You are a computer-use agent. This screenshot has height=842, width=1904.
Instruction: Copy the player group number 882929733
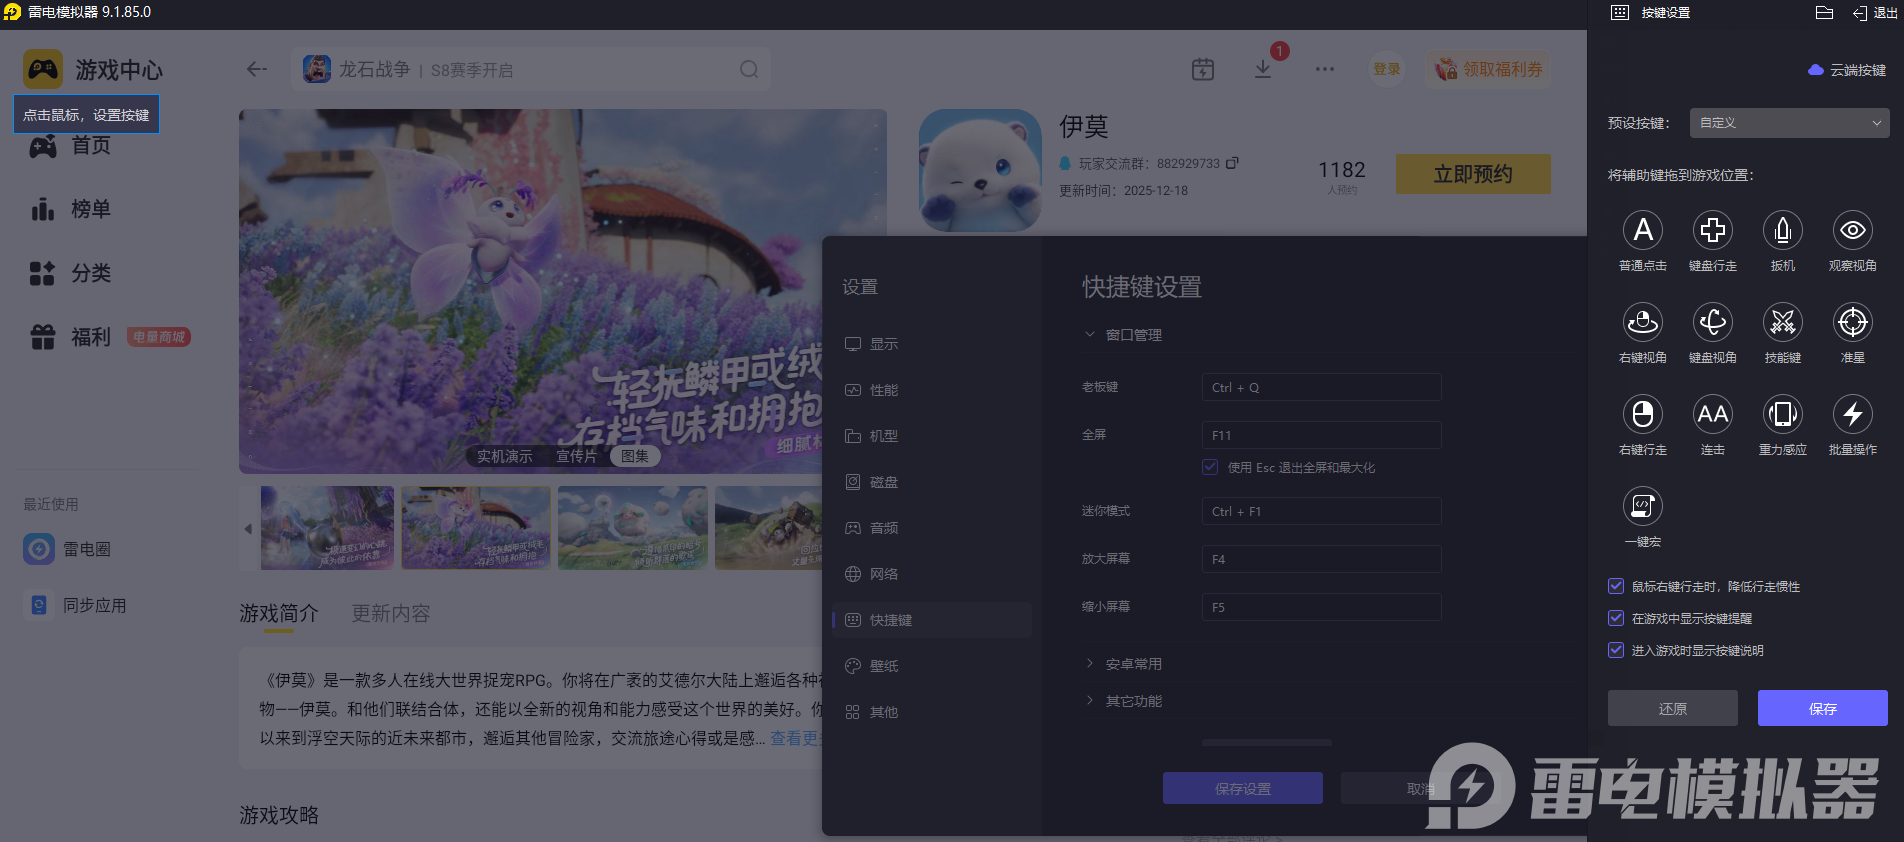point(1232,163)
